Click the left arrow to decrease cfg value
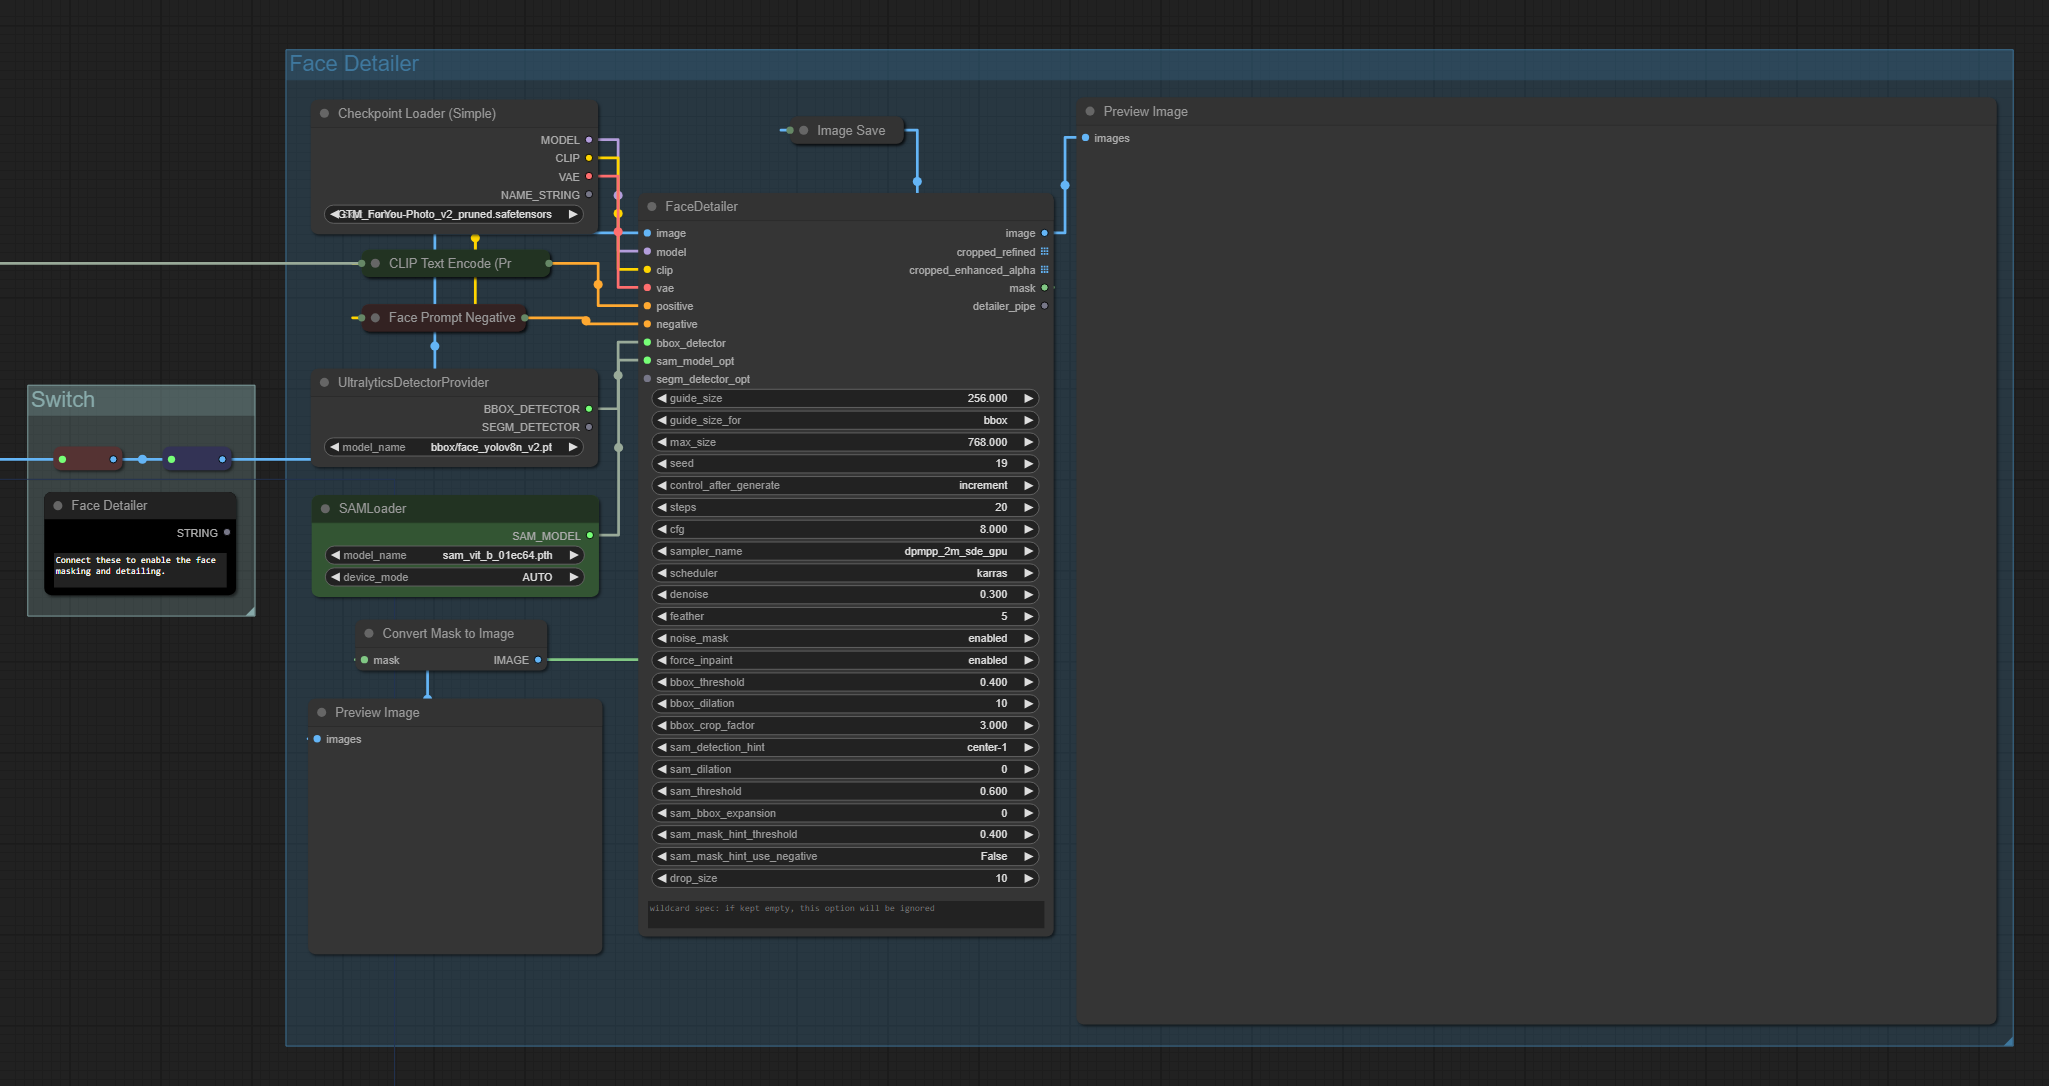This screenshot has height=1086, width=2049. [x=661, y=529]
